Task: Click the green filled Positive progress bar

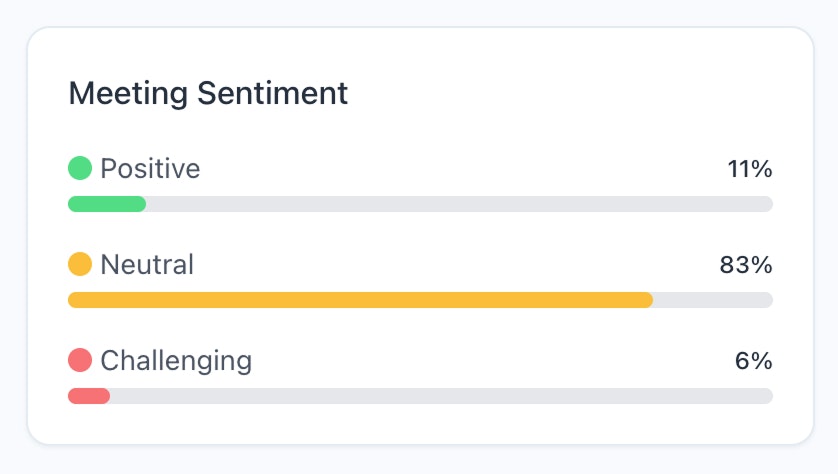Action: 107,204
